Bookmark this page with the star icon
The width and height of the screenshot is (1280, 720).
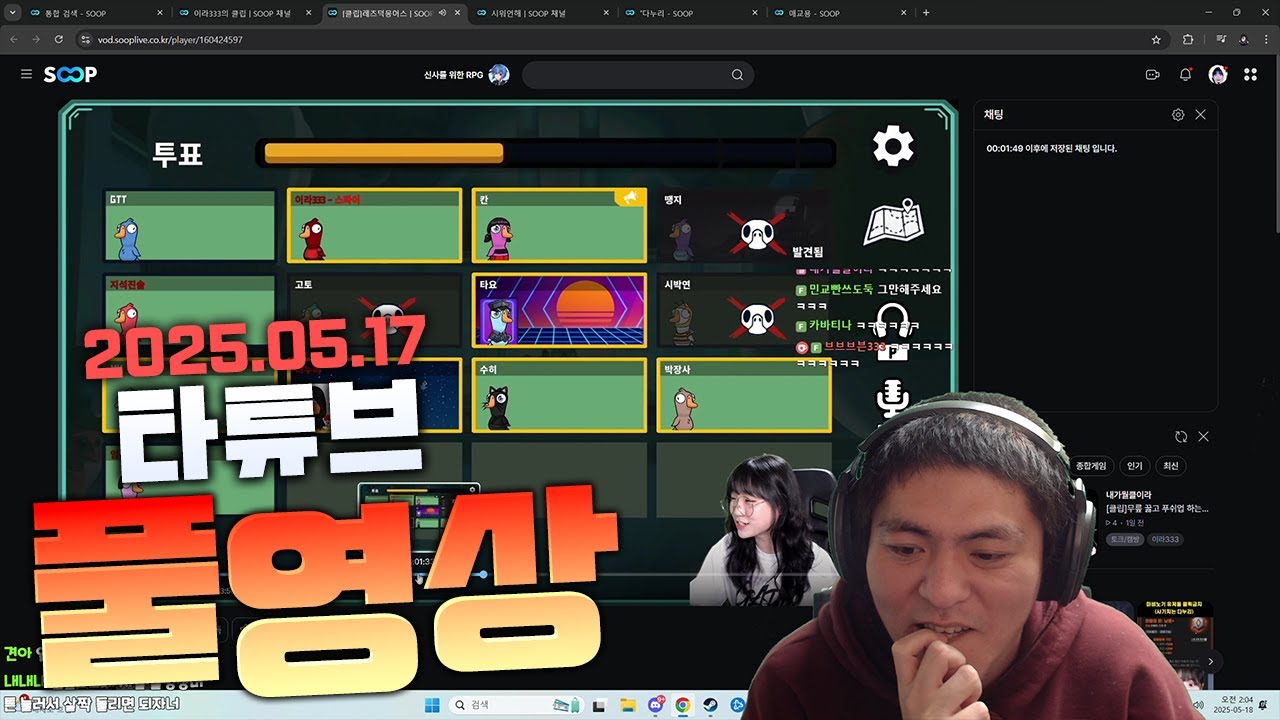point(1156,39)
